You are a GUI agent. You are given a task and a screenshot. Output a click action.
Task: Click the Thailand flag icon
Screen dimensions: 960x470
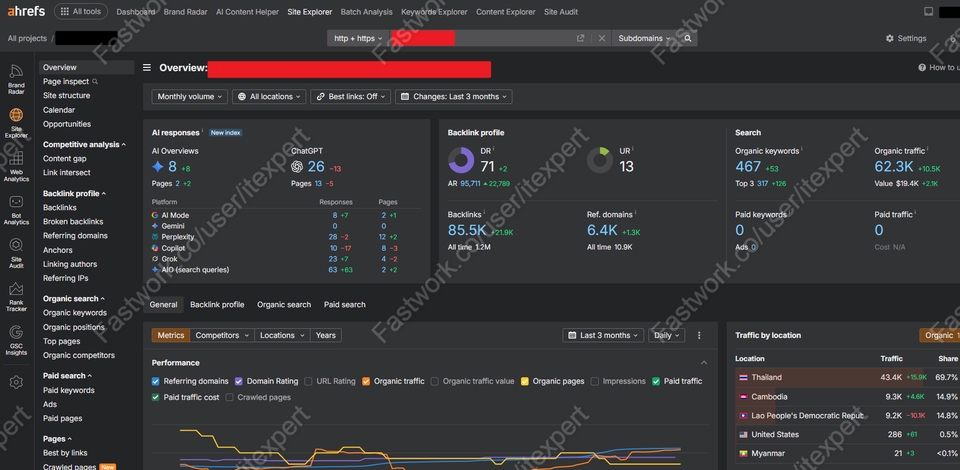(x=743, y=378)
